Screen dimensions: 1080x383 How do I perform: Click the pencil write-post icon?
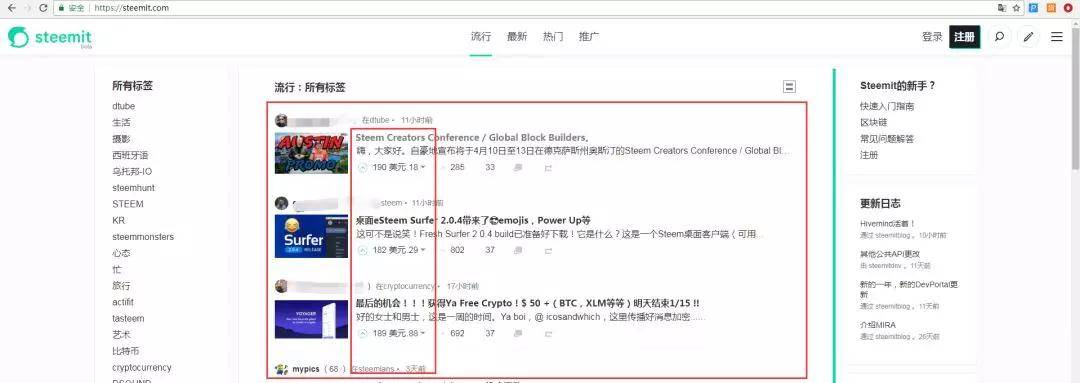(x=1028, y=37)
